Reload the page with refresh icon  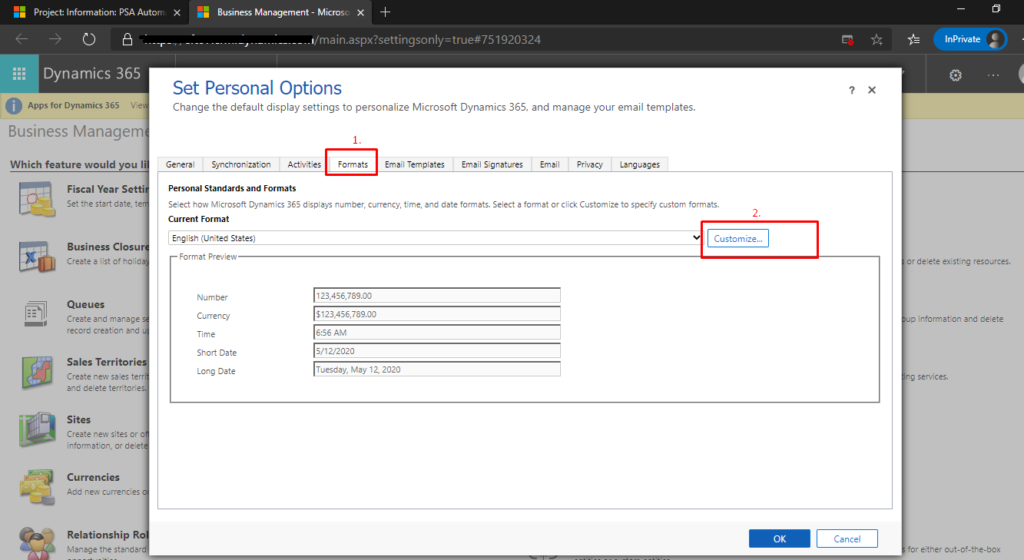pyautogui.click(x=89, y=39)
